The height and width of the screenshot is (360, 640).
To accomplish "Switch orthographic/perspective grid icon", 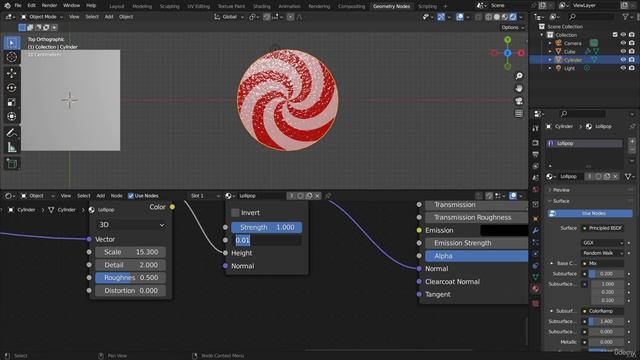I will [519, 113].
